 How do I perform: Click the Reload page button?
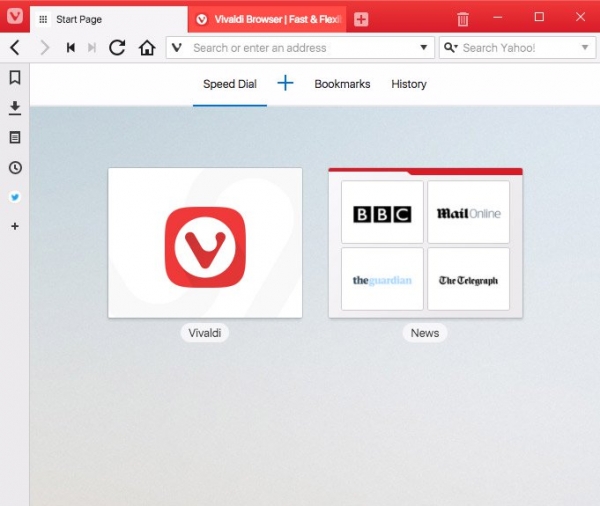[x=117, y=48]
